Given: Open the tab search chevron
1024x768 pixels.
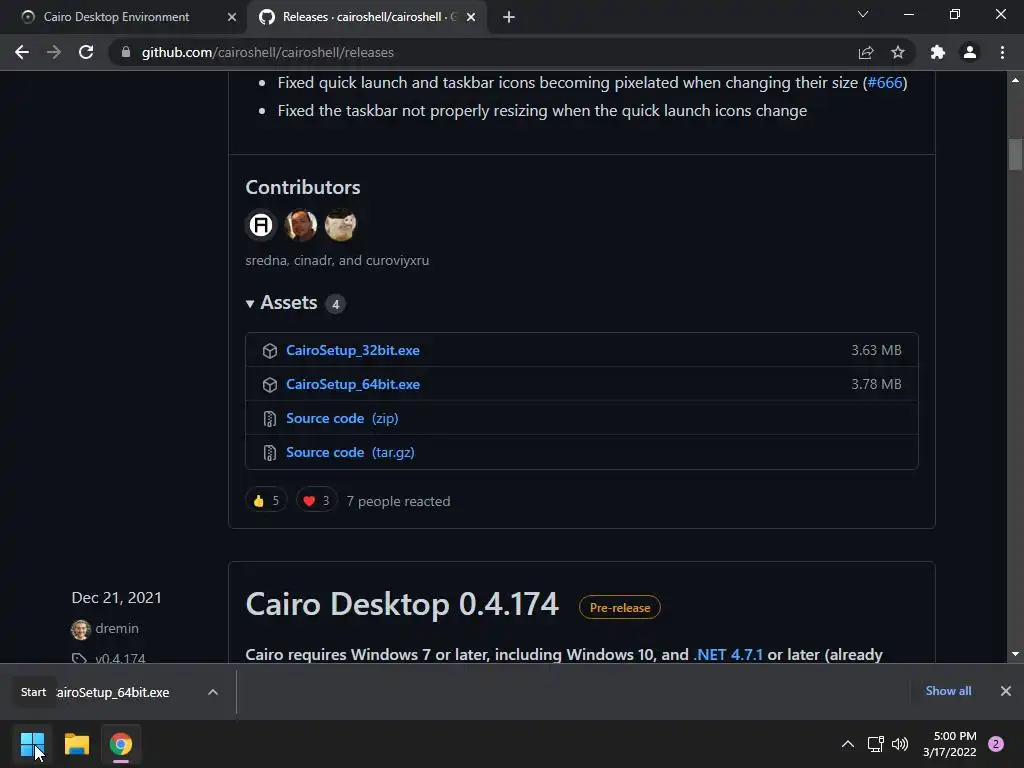Looking at the screenshot, I should click(x=863, y=14).
